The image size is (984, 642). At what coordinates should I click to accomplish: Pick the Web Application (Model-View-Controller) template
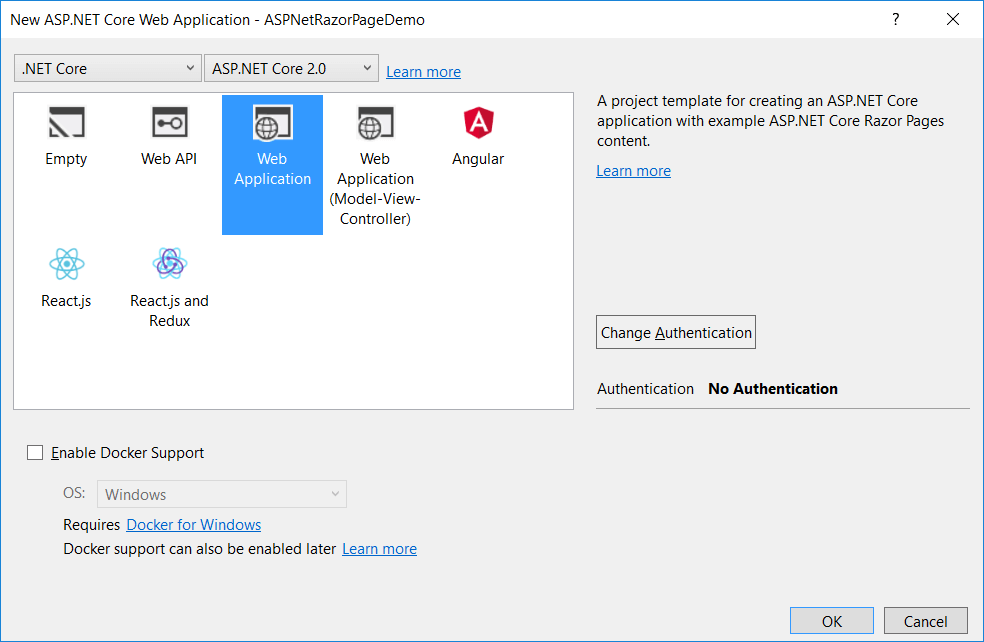[x=375, y=164]
